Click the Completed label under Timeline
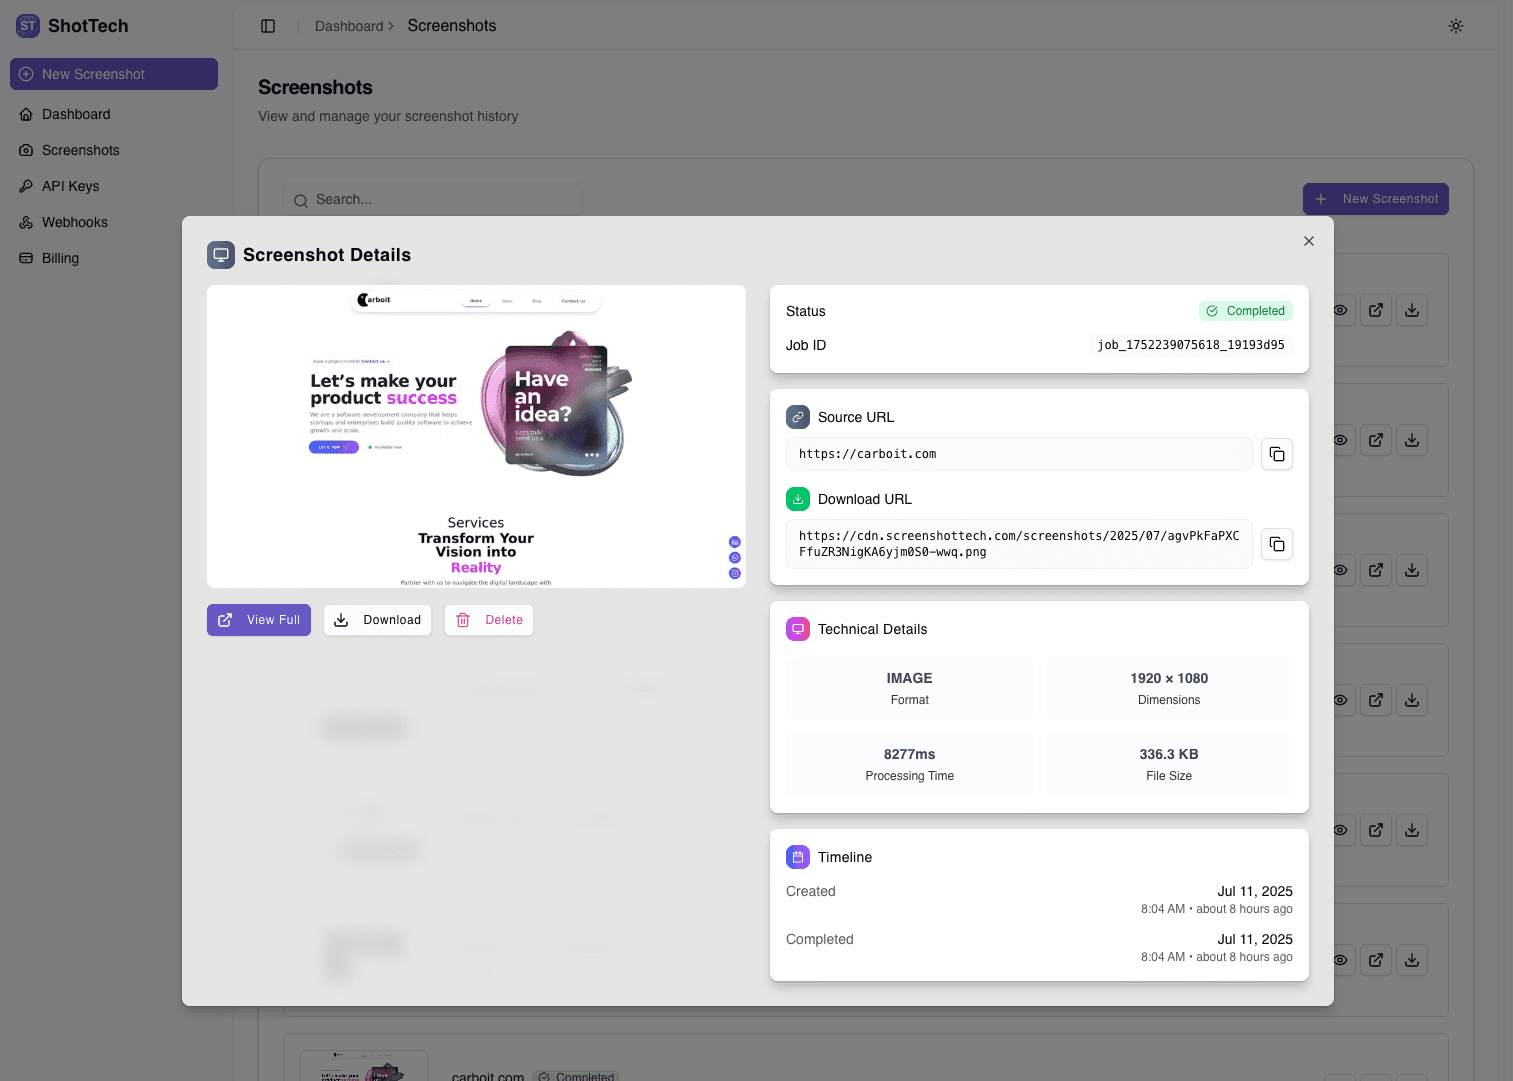The height and width of the screenshot is (1081, 1513). coord(820,939)
